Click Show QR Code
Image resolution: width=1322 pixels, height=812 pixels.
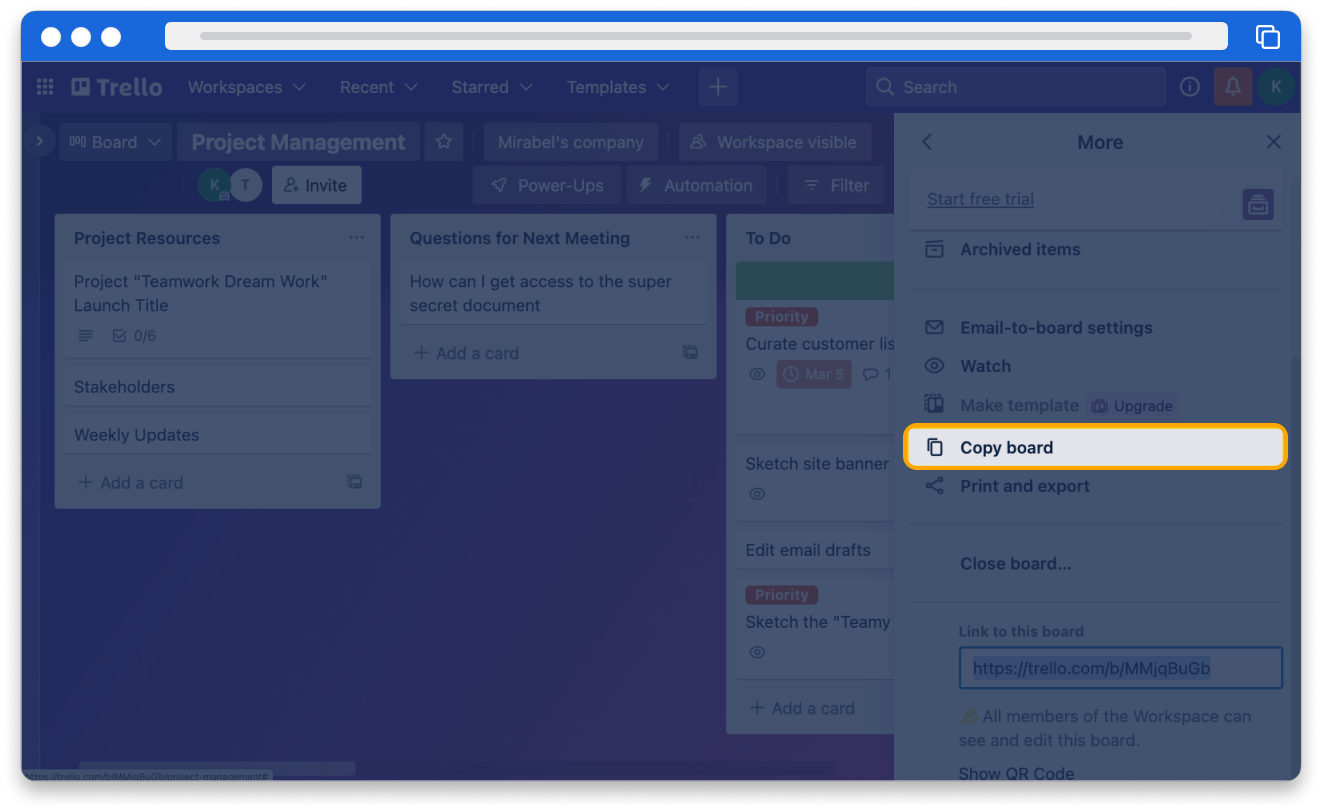[1016, 773]
